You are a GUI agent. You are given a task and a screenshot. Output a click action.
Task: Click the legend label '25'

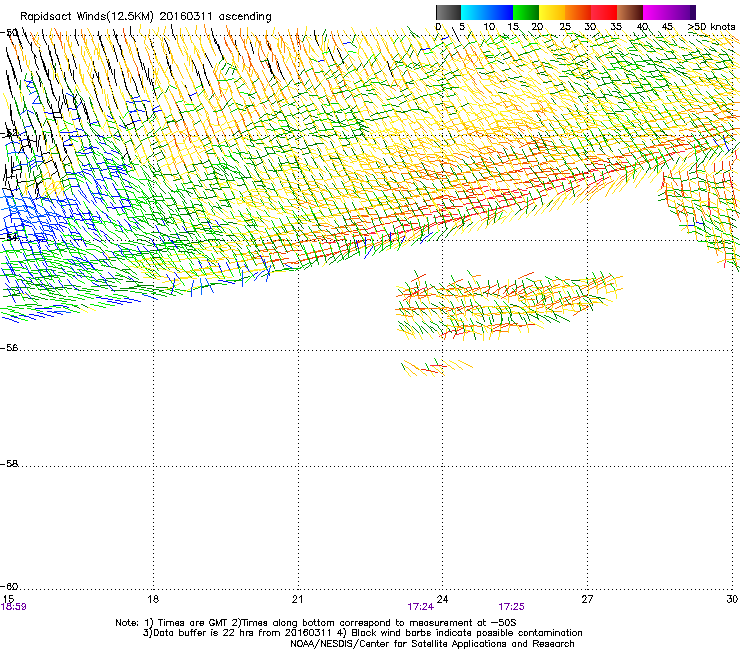click(565, 27)
